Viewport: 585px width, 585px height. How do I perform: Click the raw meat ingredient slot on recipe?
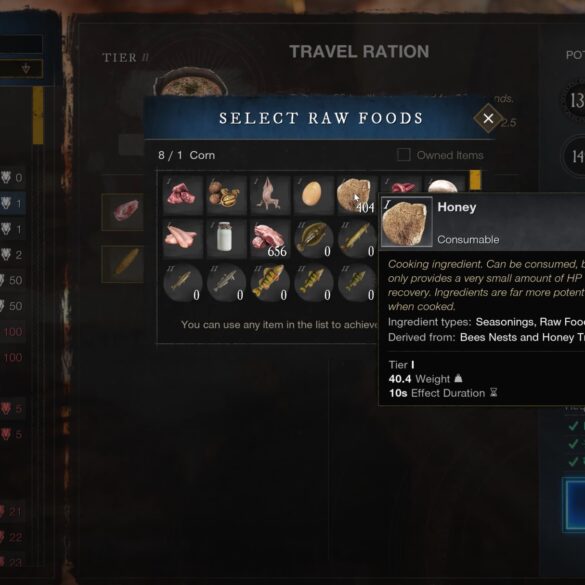(x=123, y=212)
